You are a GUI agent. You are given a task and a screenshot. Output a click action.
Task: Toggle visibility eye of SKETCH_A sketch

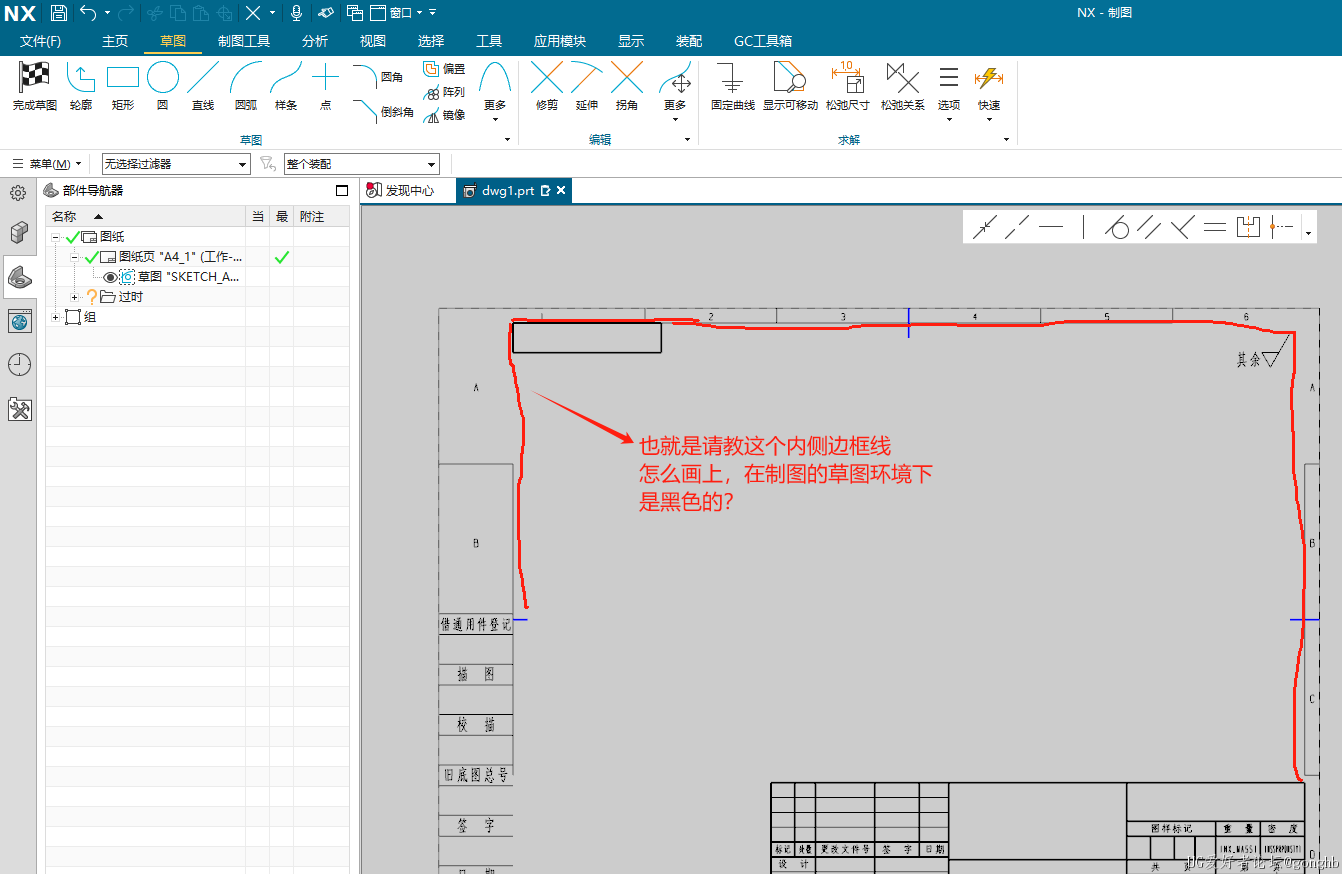pos(110,277)
